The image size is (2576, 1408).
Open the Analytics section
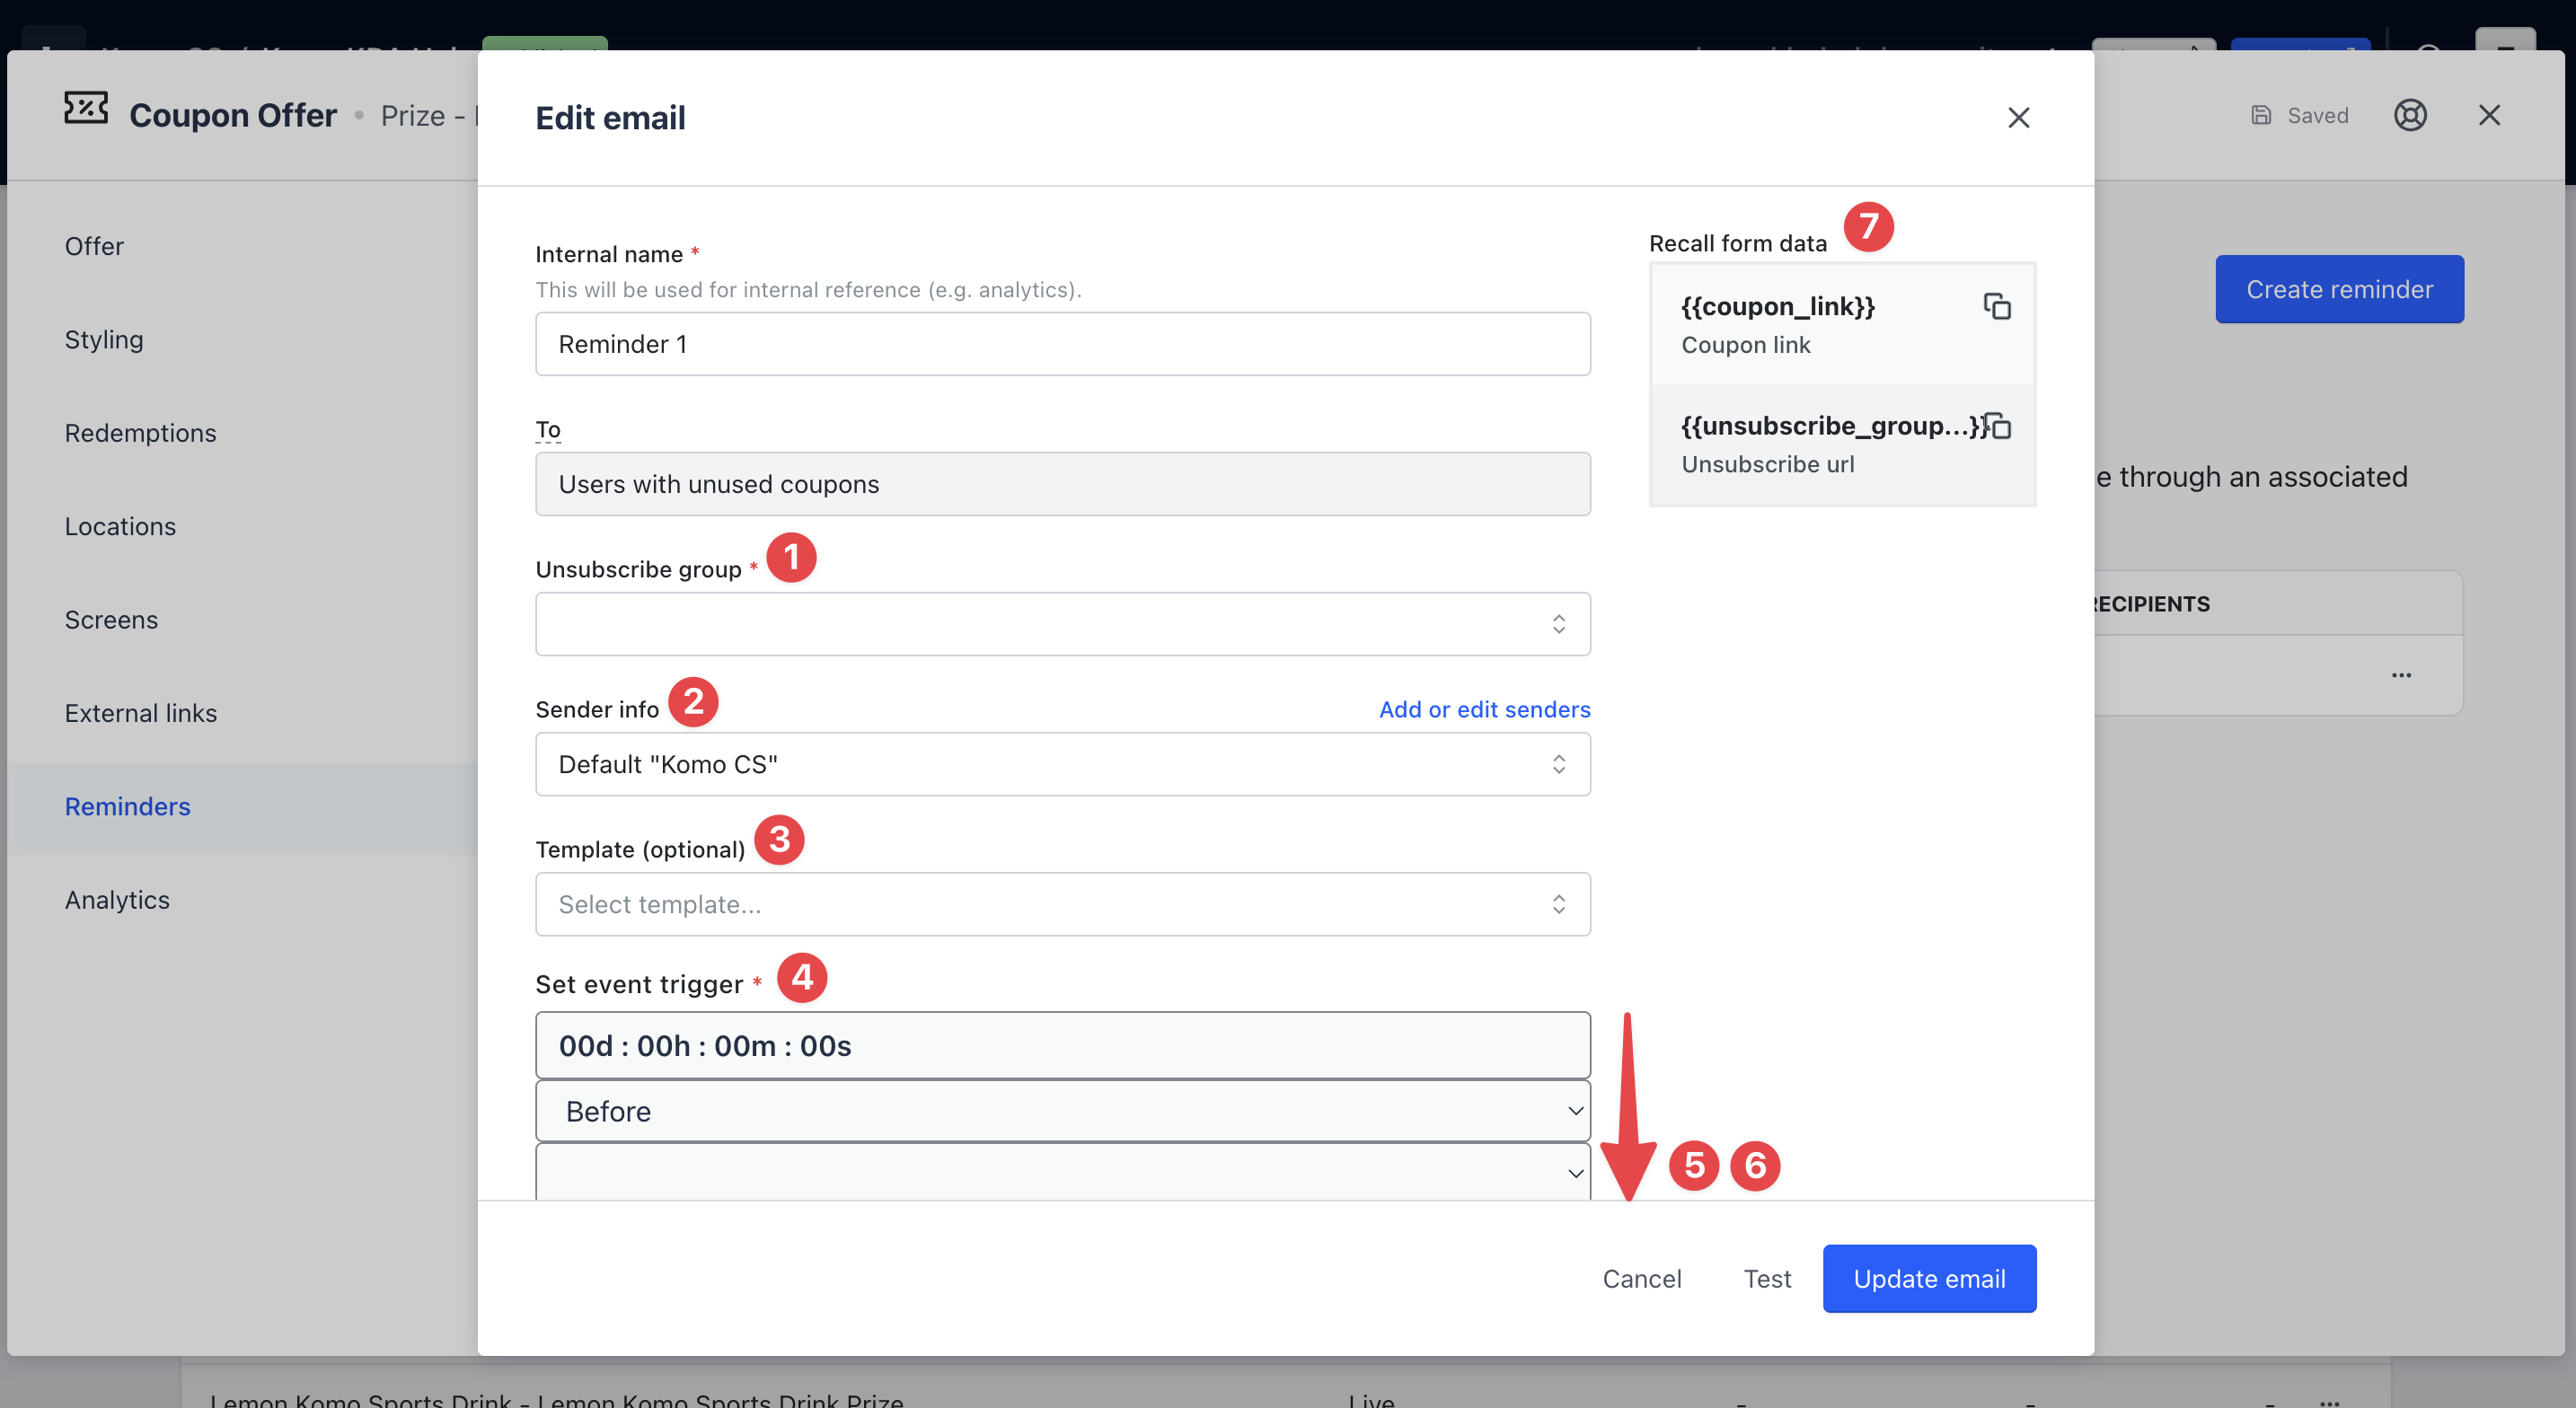117,900
